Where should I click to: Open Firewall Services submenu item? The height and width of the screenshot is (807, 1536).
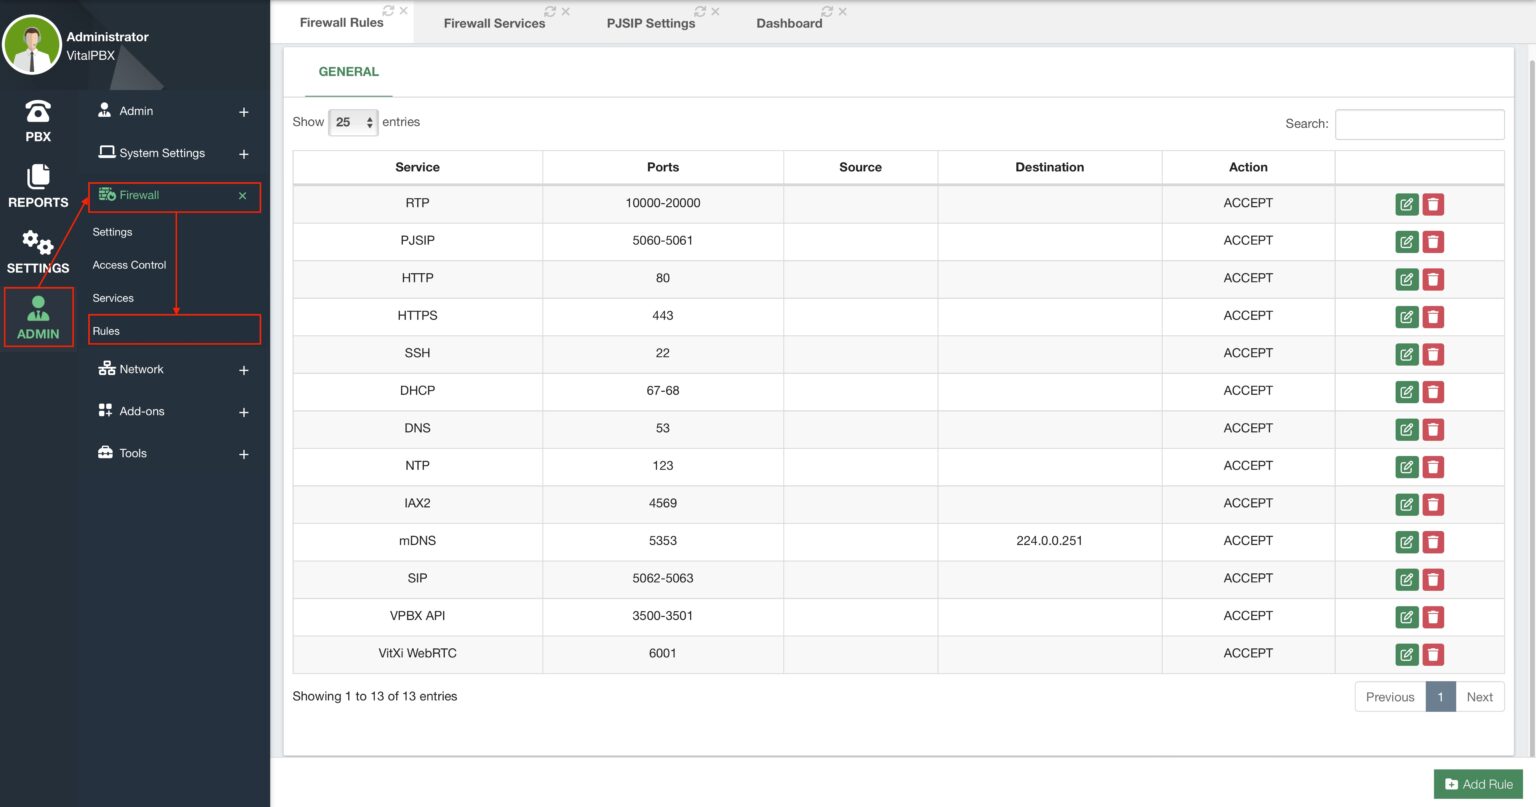(x=113, y=298)
